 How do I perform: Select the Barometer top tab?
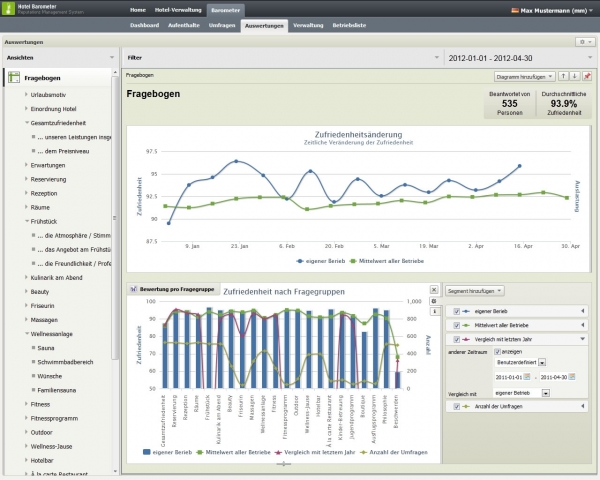pyautogui.click(x=226, y=10)
